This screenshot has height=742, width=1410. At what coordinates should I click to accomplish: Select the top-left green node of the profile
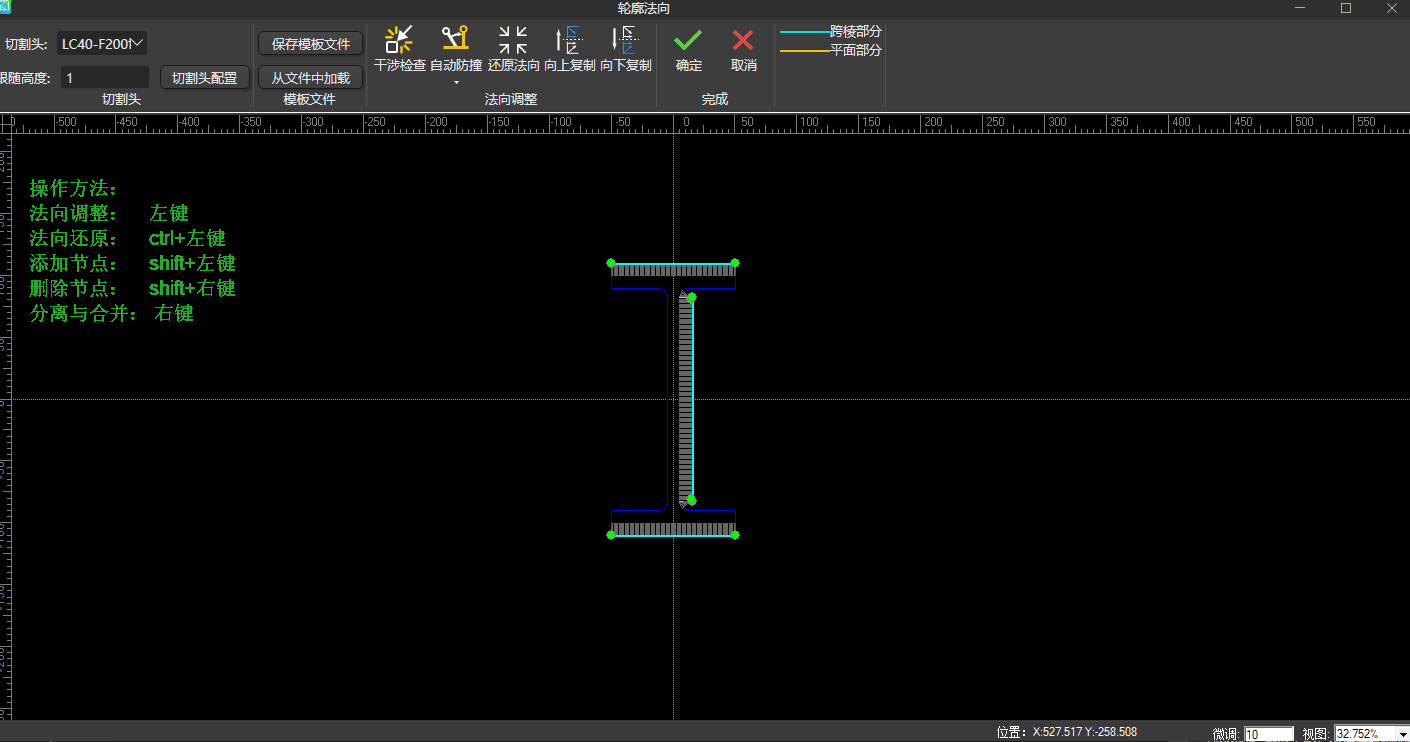point(612,263)
